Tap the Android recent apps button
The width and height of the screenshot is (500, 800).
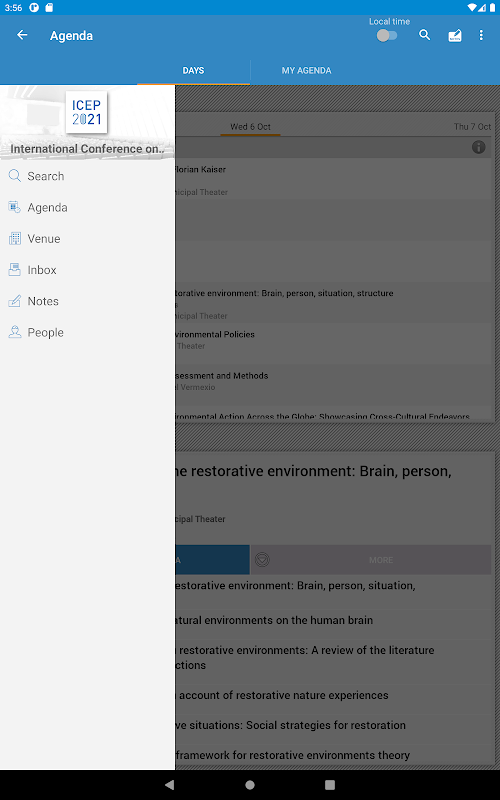pyautogui.click(x=330, y=785)
